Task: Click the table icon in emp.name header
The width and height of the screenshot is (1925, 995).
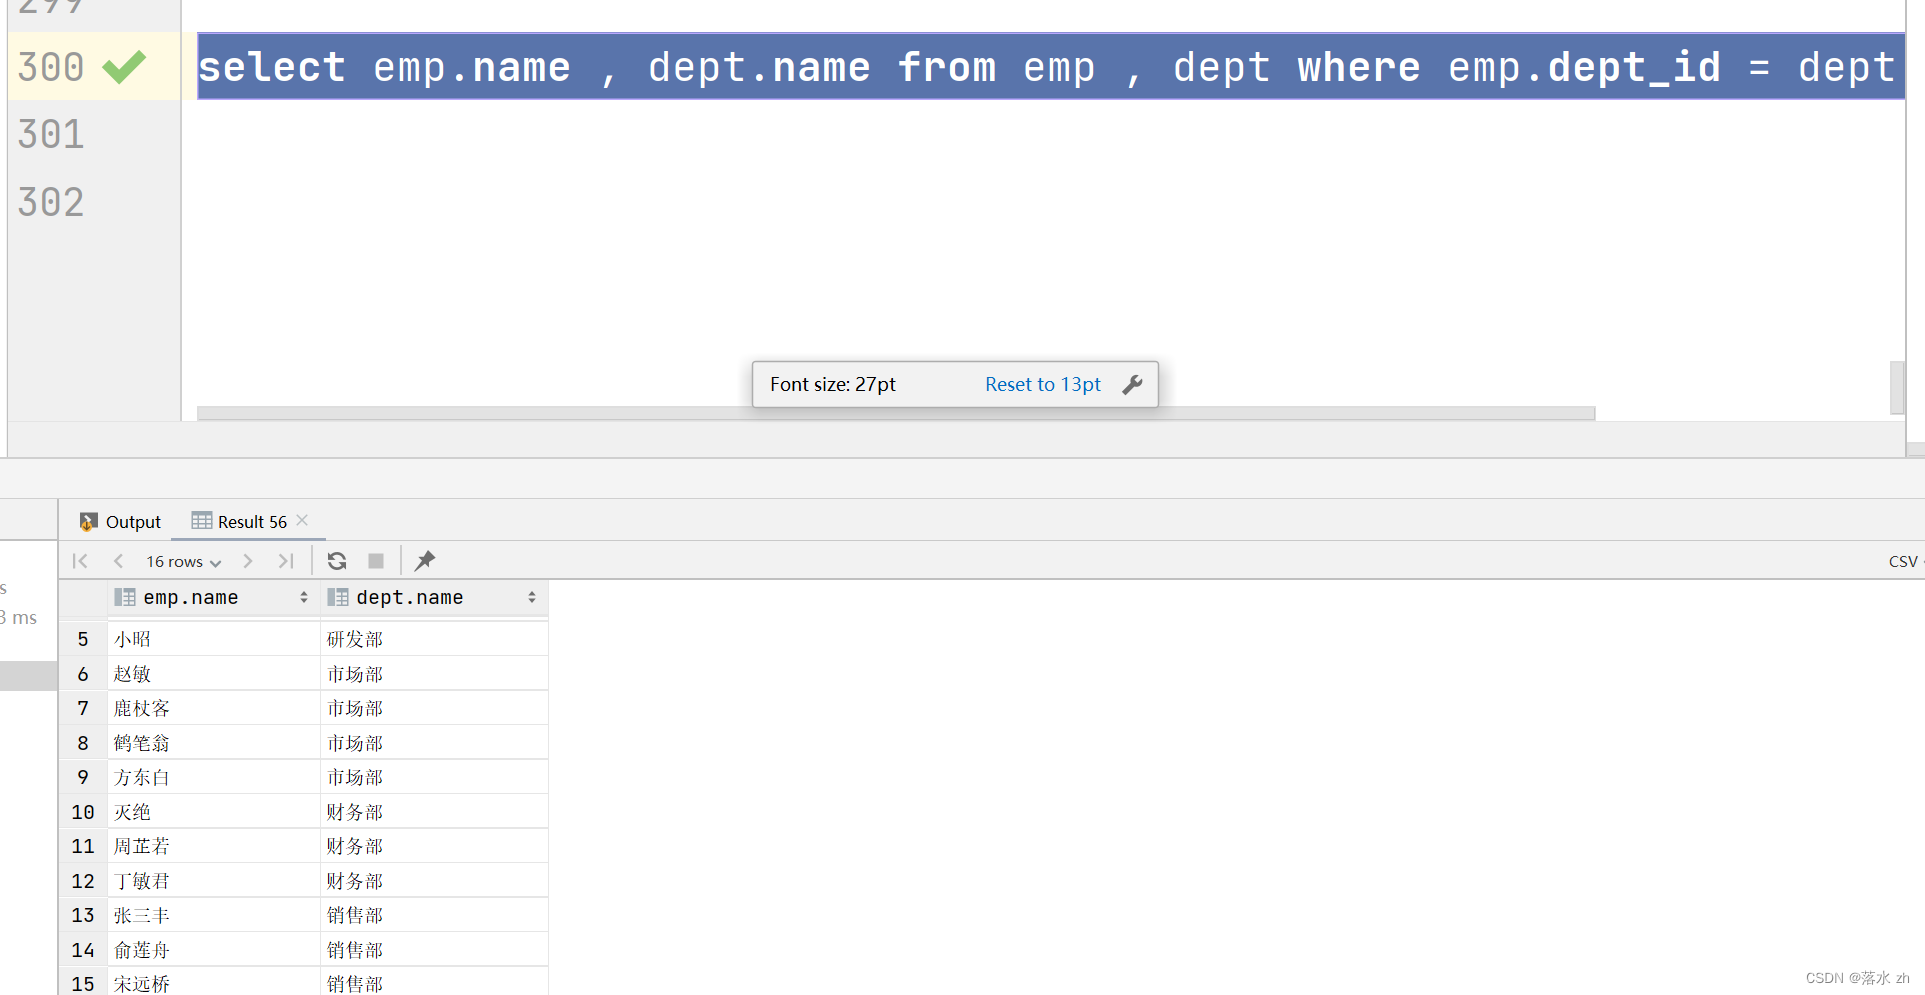Action: [x=125, y=597]
